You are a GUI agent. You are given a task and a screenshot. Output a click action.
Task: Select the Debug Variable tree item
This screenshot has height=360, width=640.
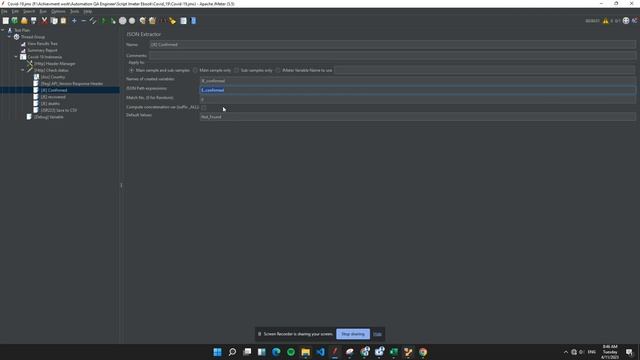click(49, 117)
